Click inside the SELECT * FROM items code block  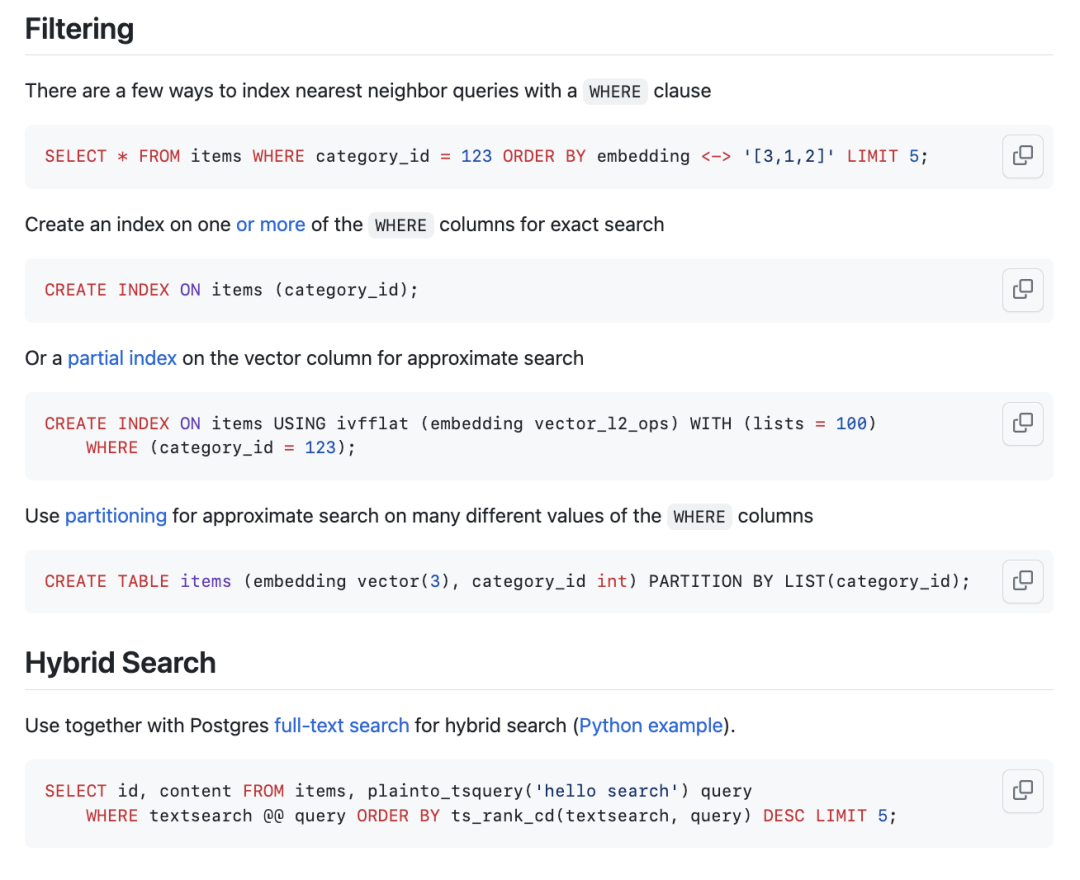(x=486, y=156)
